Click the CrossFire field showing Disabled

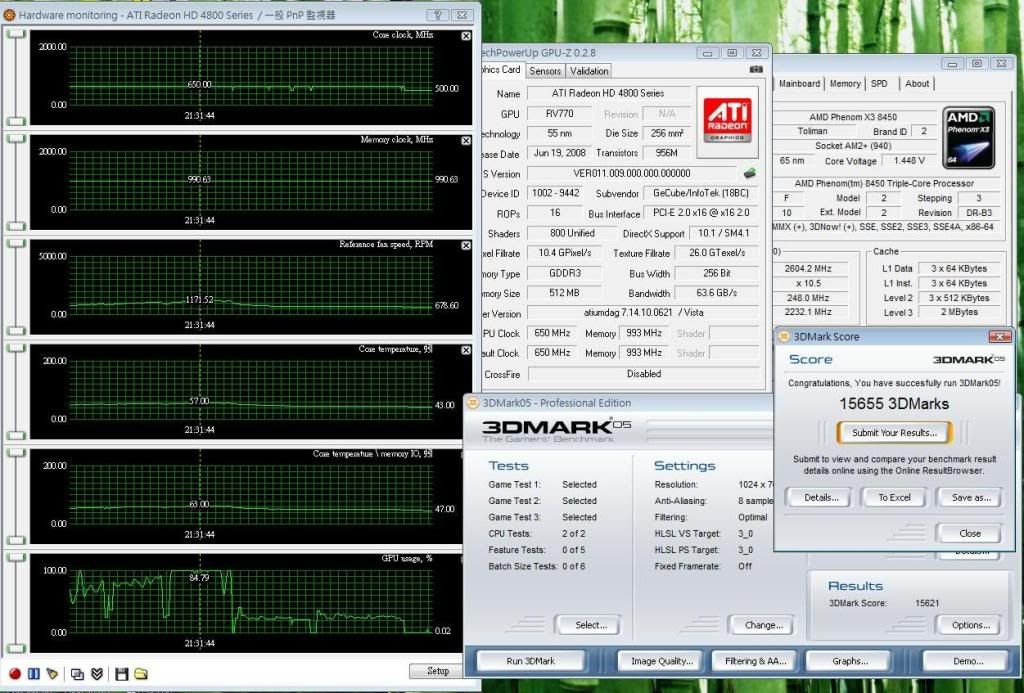click(x=643, y=374)
